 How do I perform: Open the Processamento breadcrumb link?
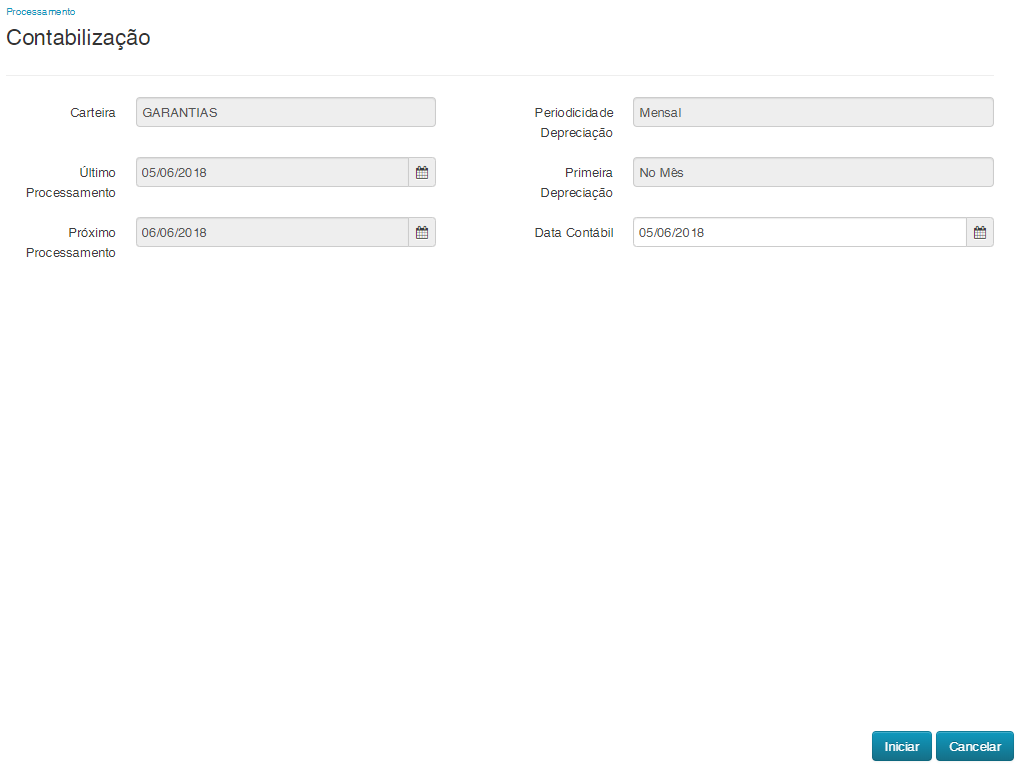(x=40, y=12)
